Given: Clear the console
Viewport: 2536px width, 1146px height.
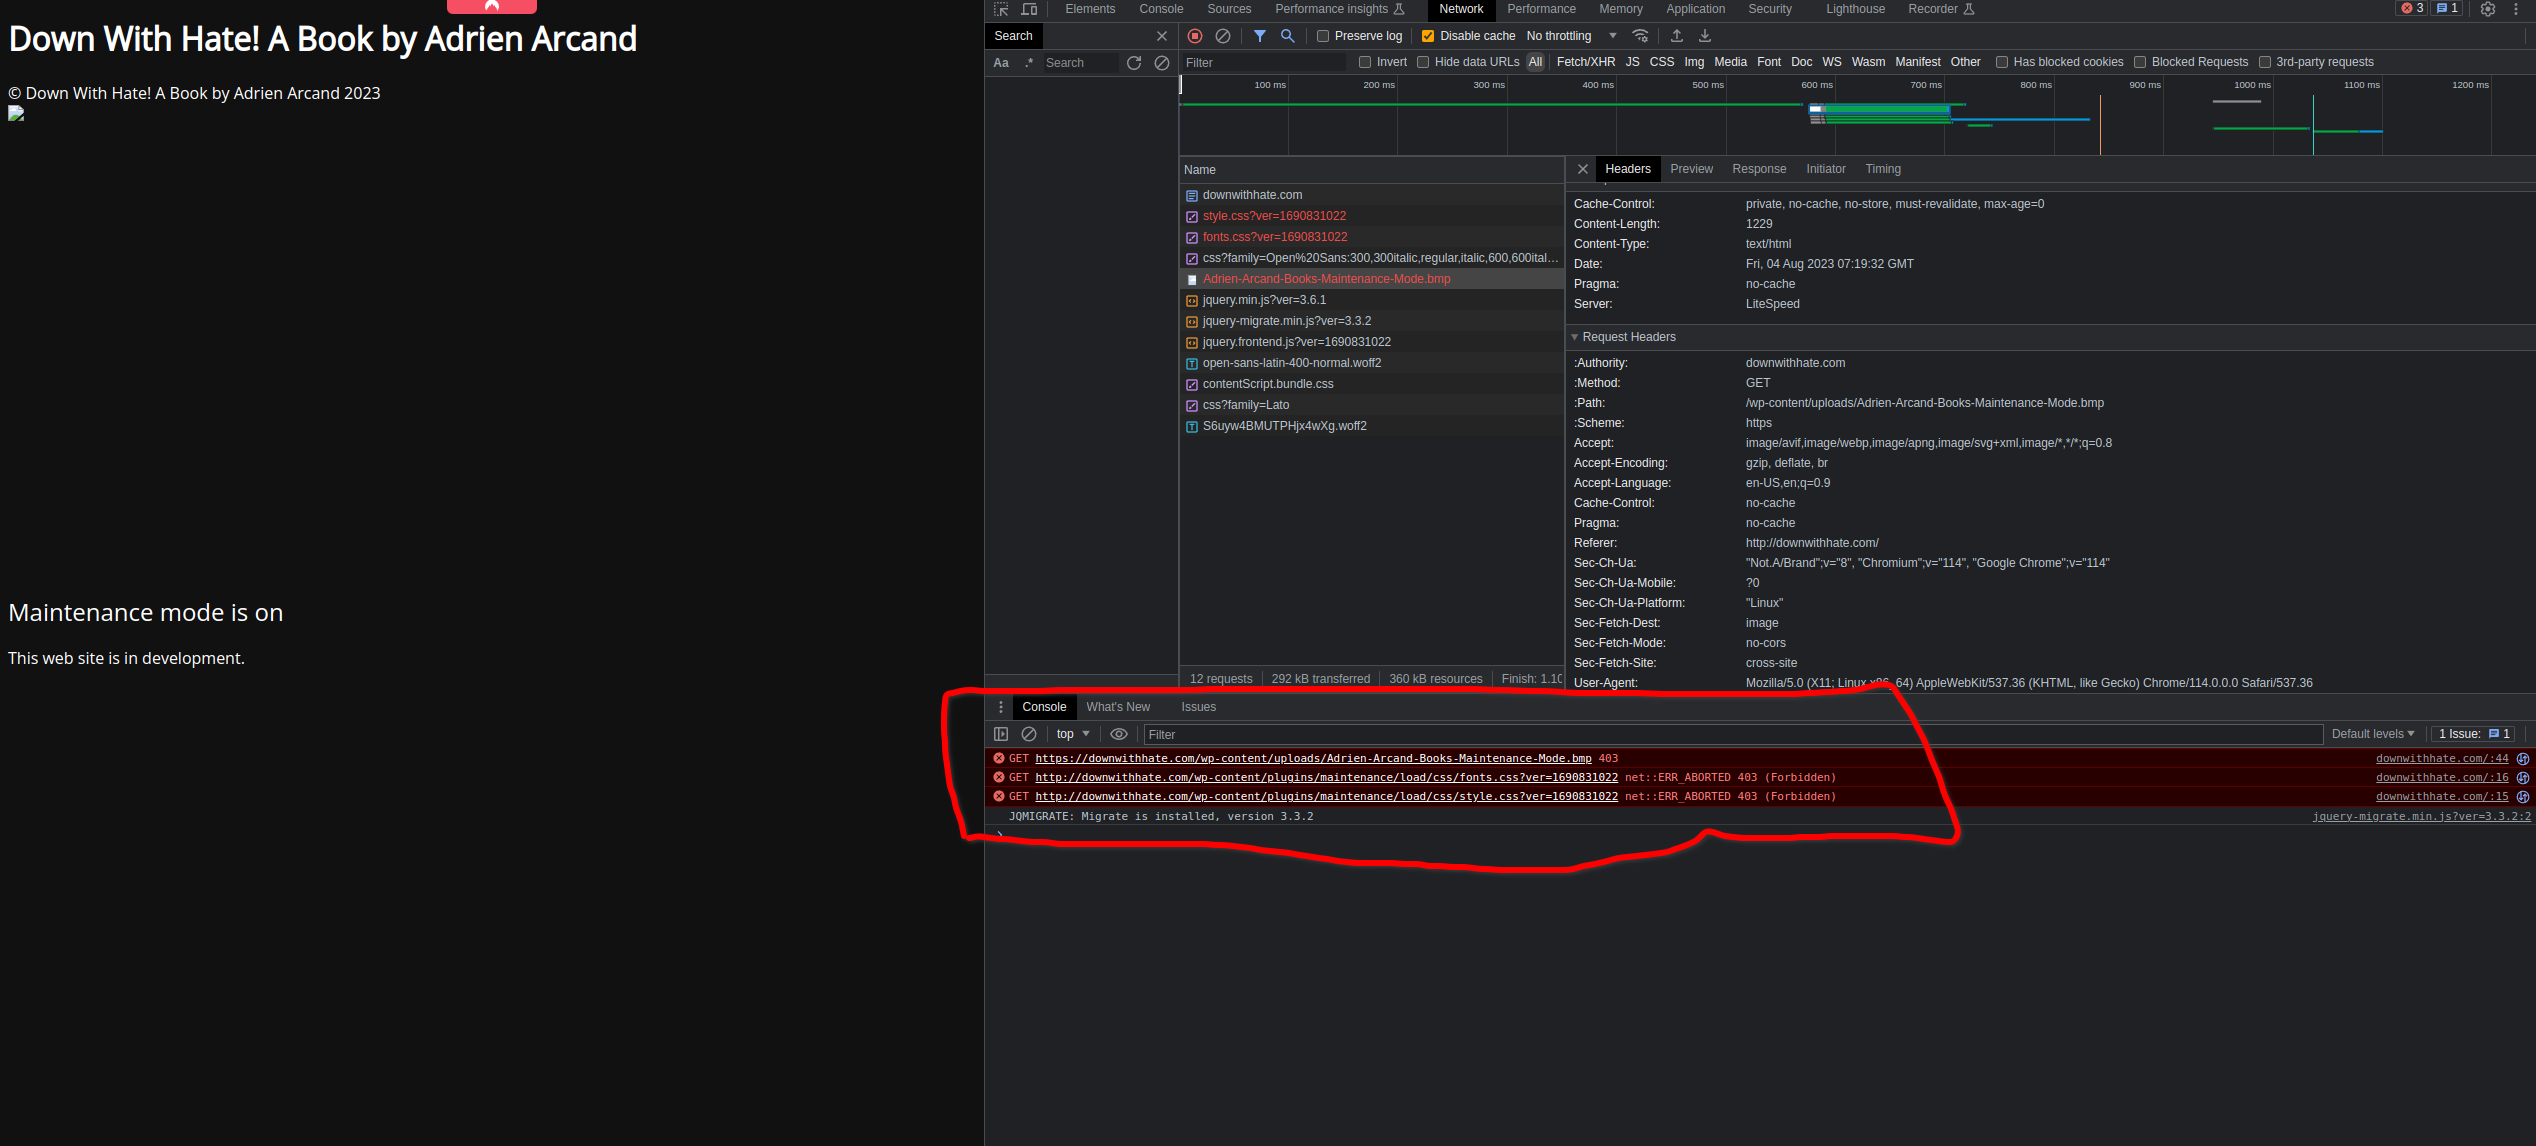Looking at the screenshot, I should click(1029, 734).
